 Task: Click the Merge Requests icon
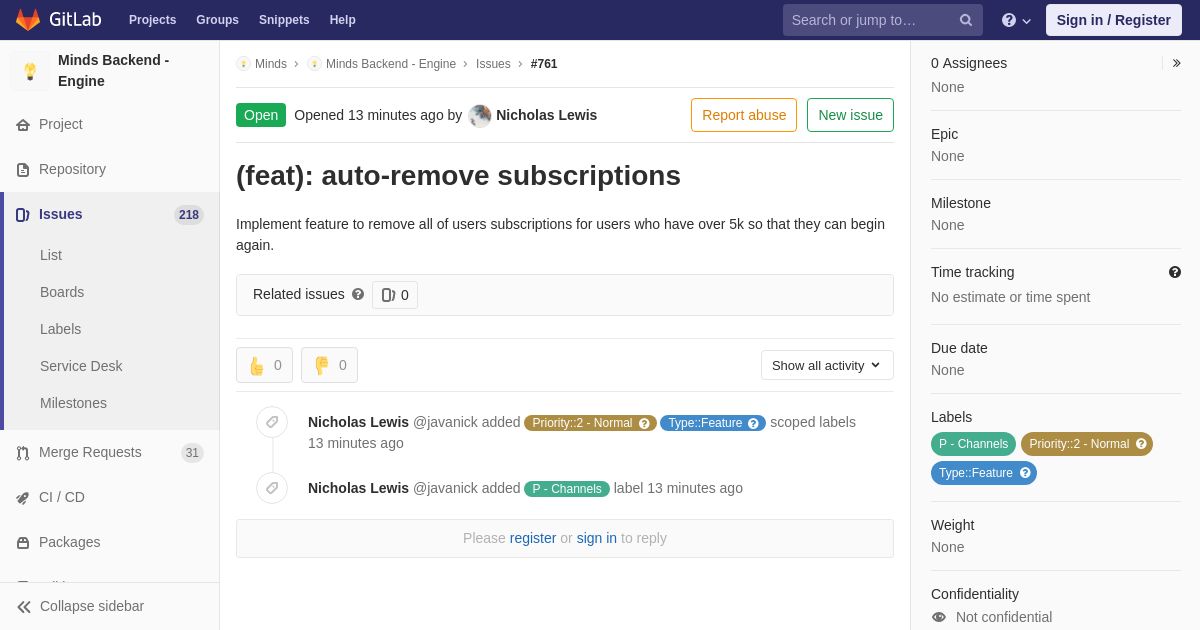click(23, 453)
